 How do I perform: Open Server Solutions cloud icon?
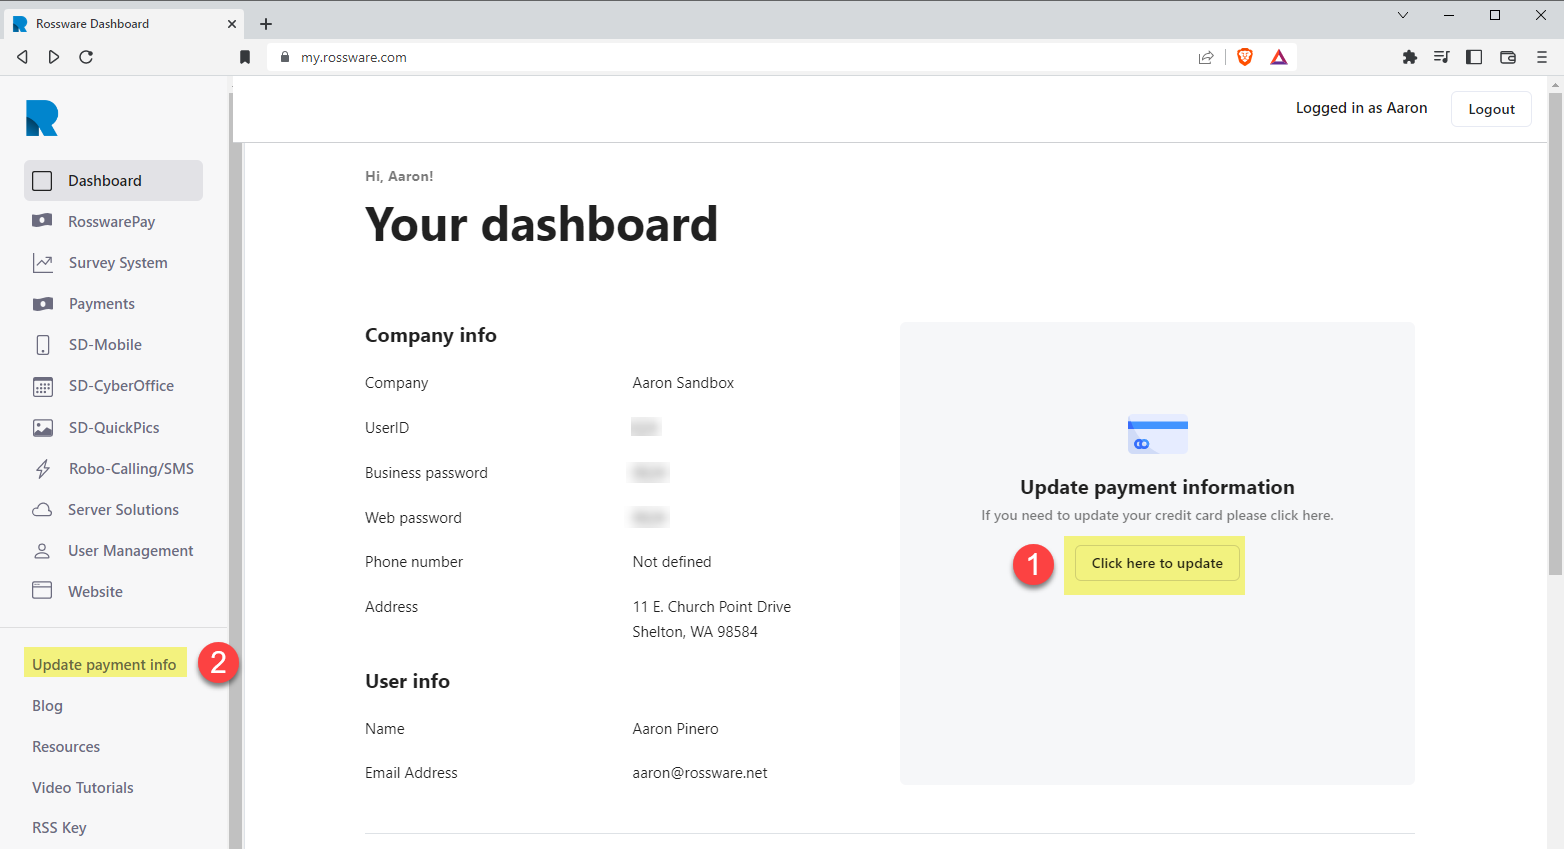tap(42, 510)
